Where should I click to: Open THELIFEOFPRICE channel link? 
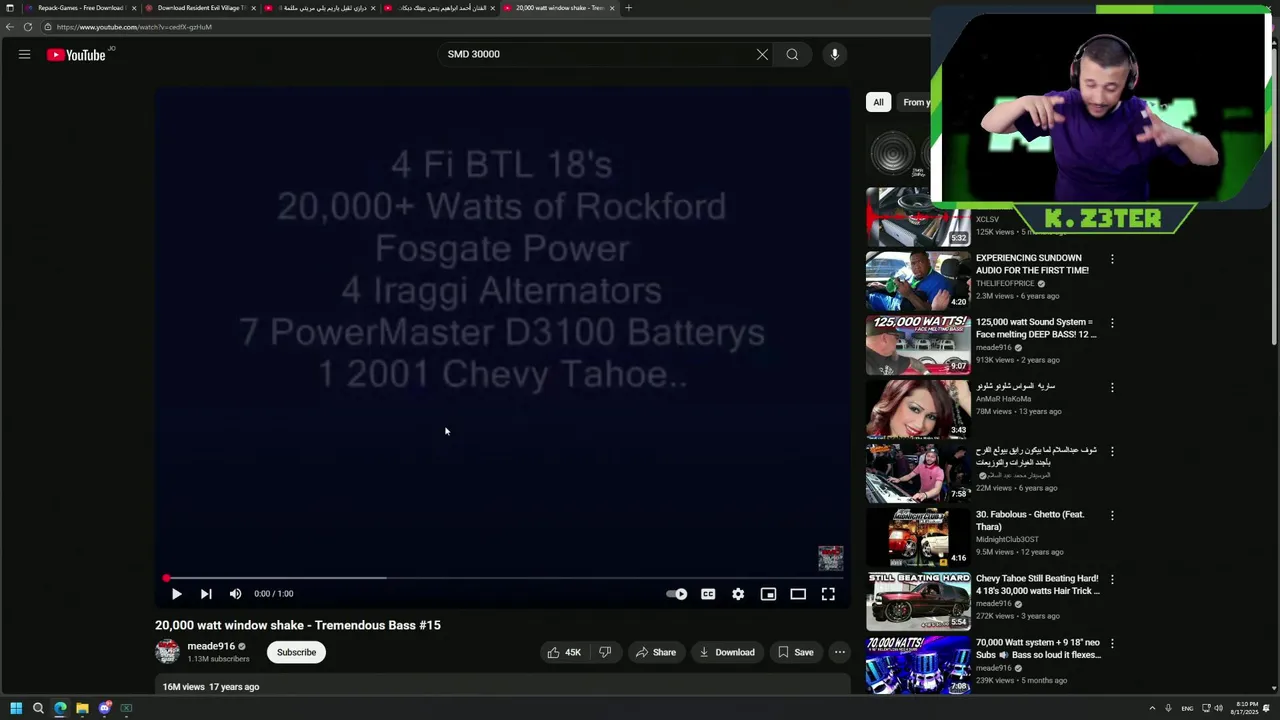1005,283
